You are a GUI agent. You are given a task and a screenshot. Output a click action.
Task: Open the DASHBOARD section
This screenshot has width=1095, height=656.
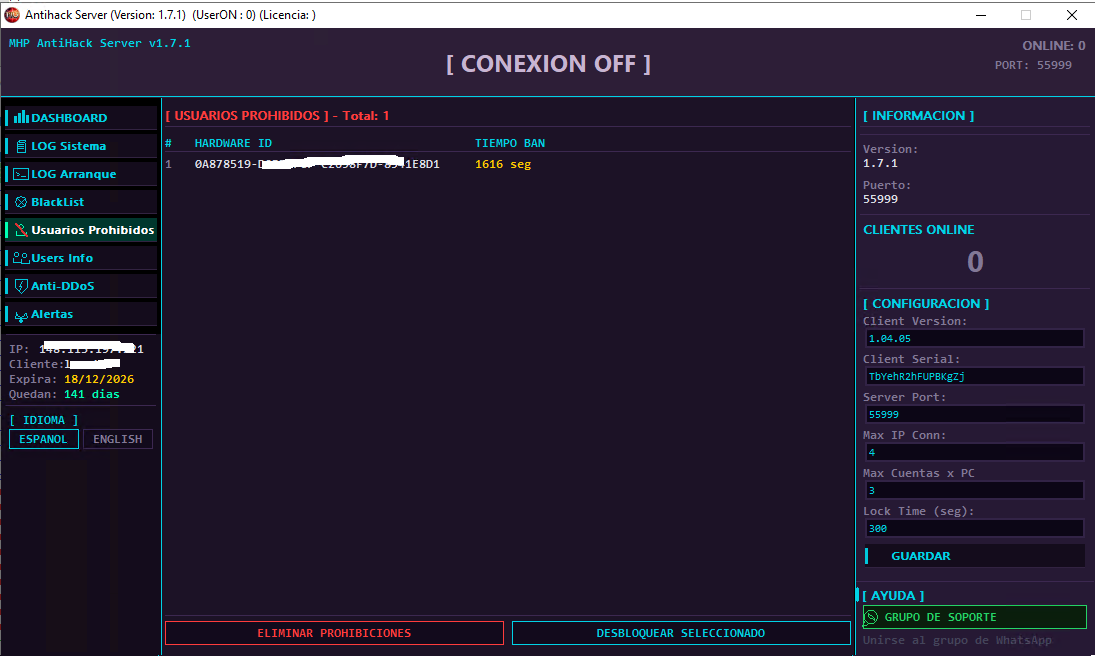(81, 117)
